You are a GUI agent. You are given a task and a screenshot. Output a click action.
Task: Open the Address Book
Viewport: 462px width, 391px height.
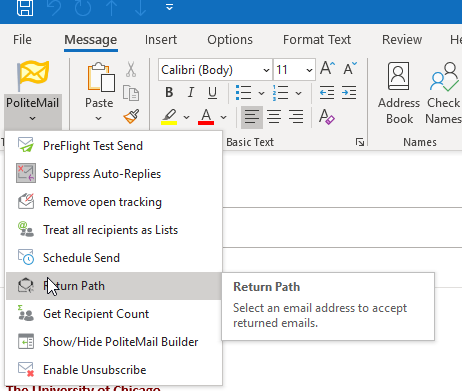tap(399, 93)
